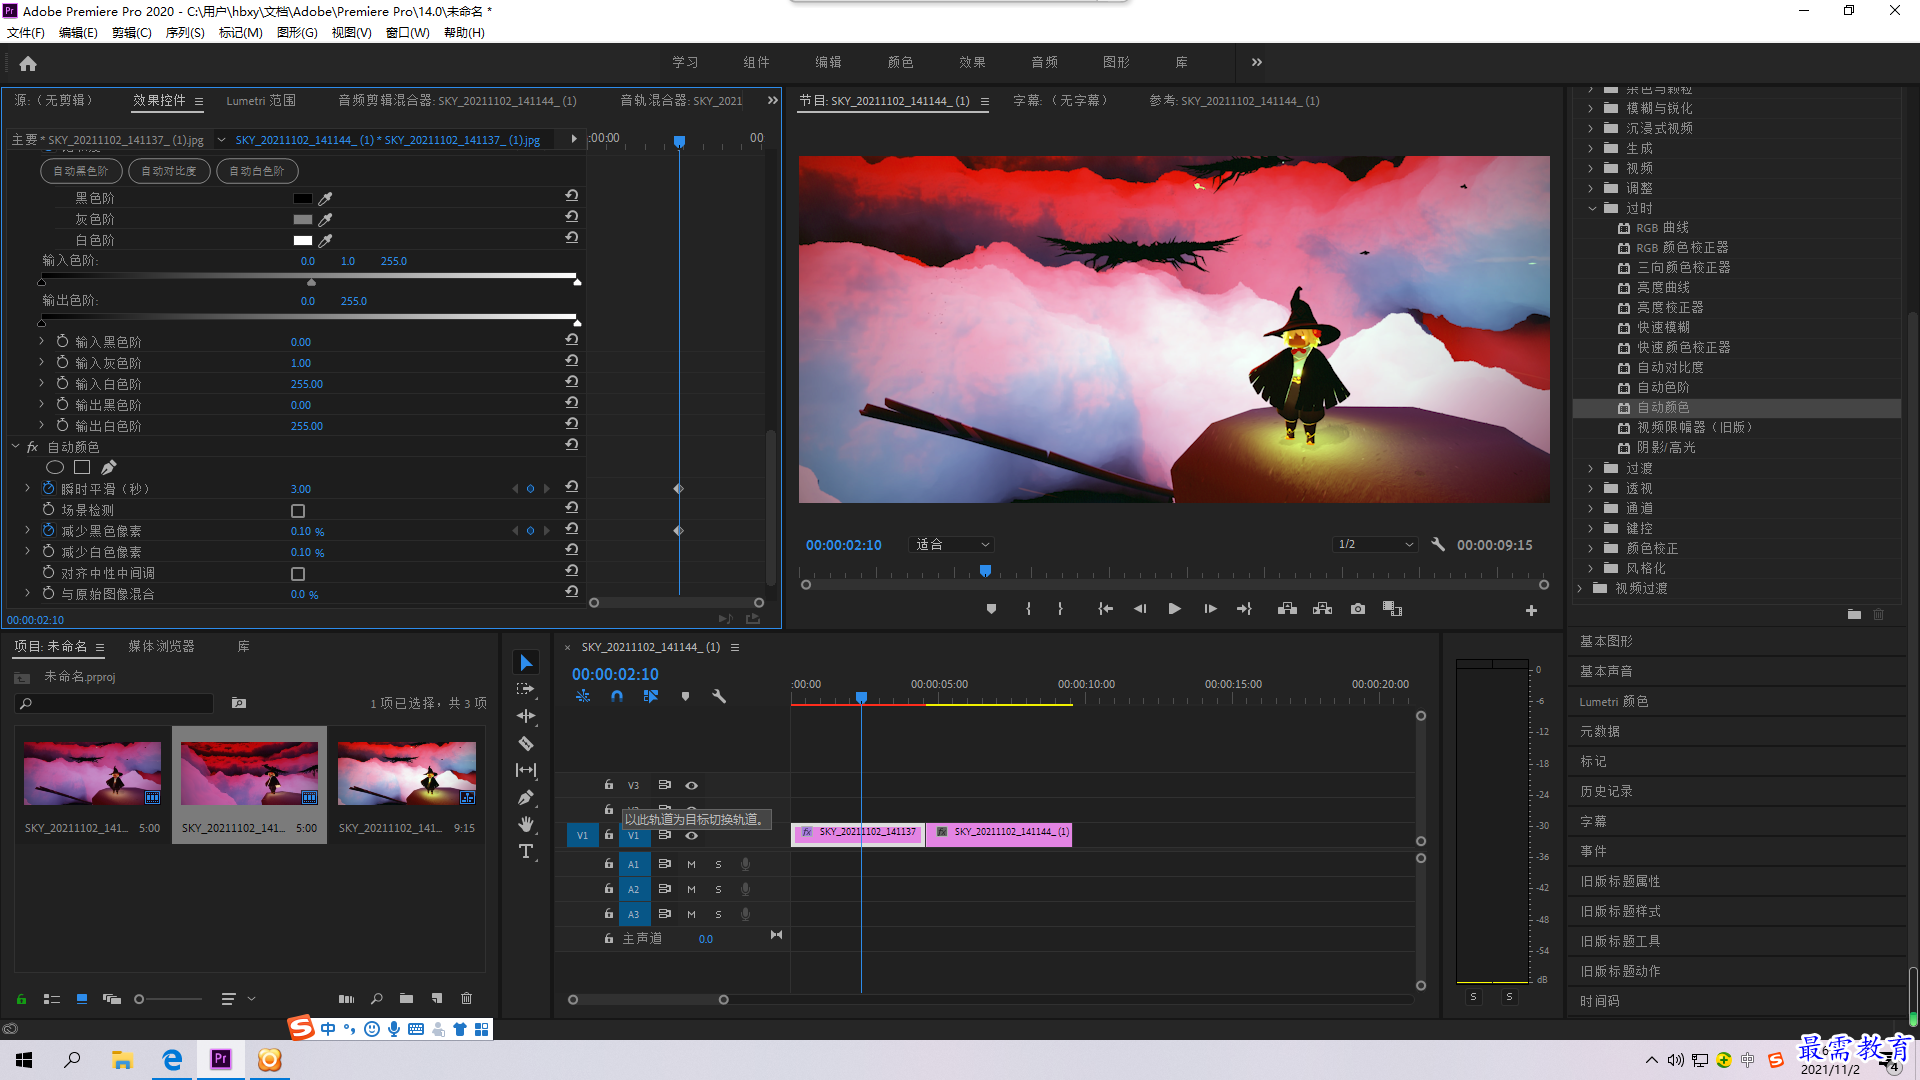The image size is (1920, 1080).
Task: Create ellipse mask for Auto Color effect
Action: [x=55, y=468]
